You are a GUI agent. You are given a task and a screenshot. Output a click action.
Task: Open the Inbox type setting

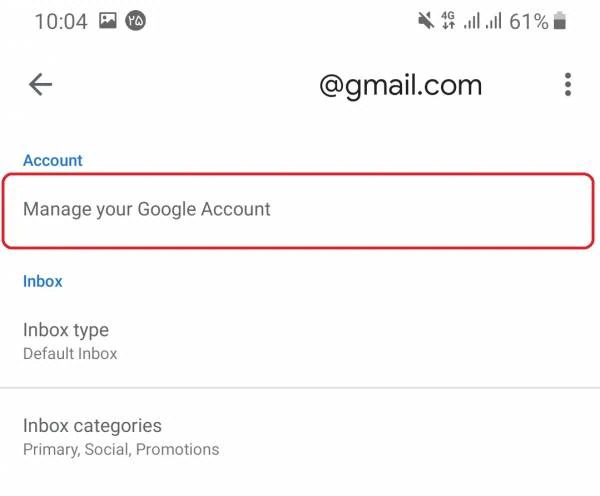300,341
